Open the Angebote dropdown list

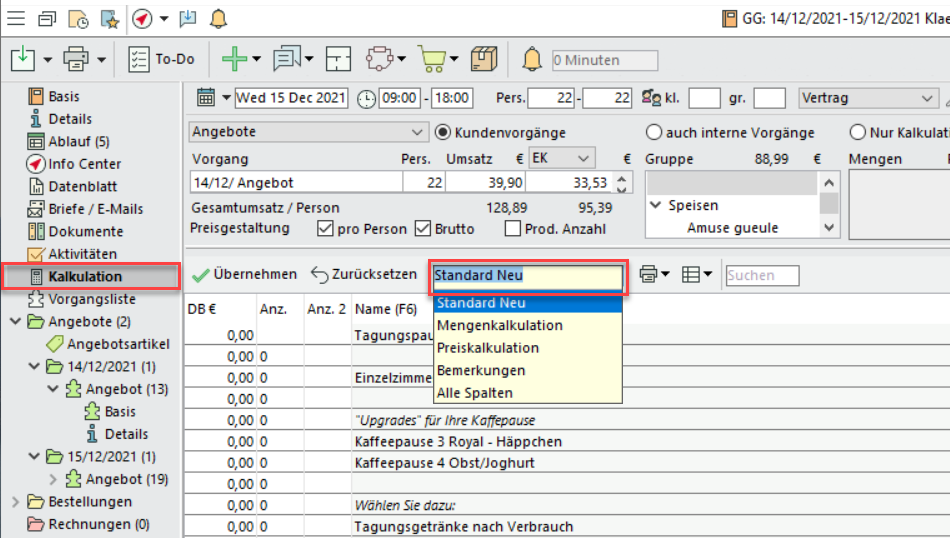click(x=417, y=132)
